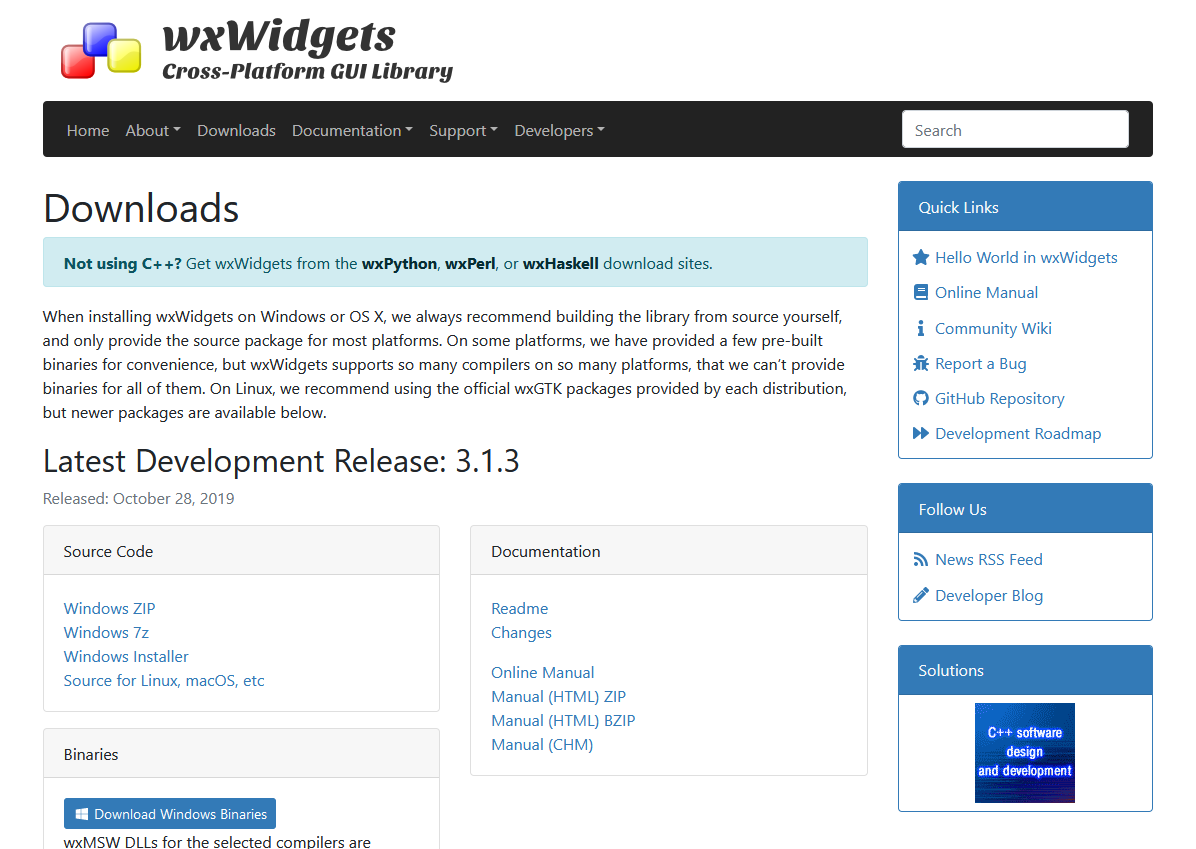Expand the About dropdown menu

coord(153,130)
